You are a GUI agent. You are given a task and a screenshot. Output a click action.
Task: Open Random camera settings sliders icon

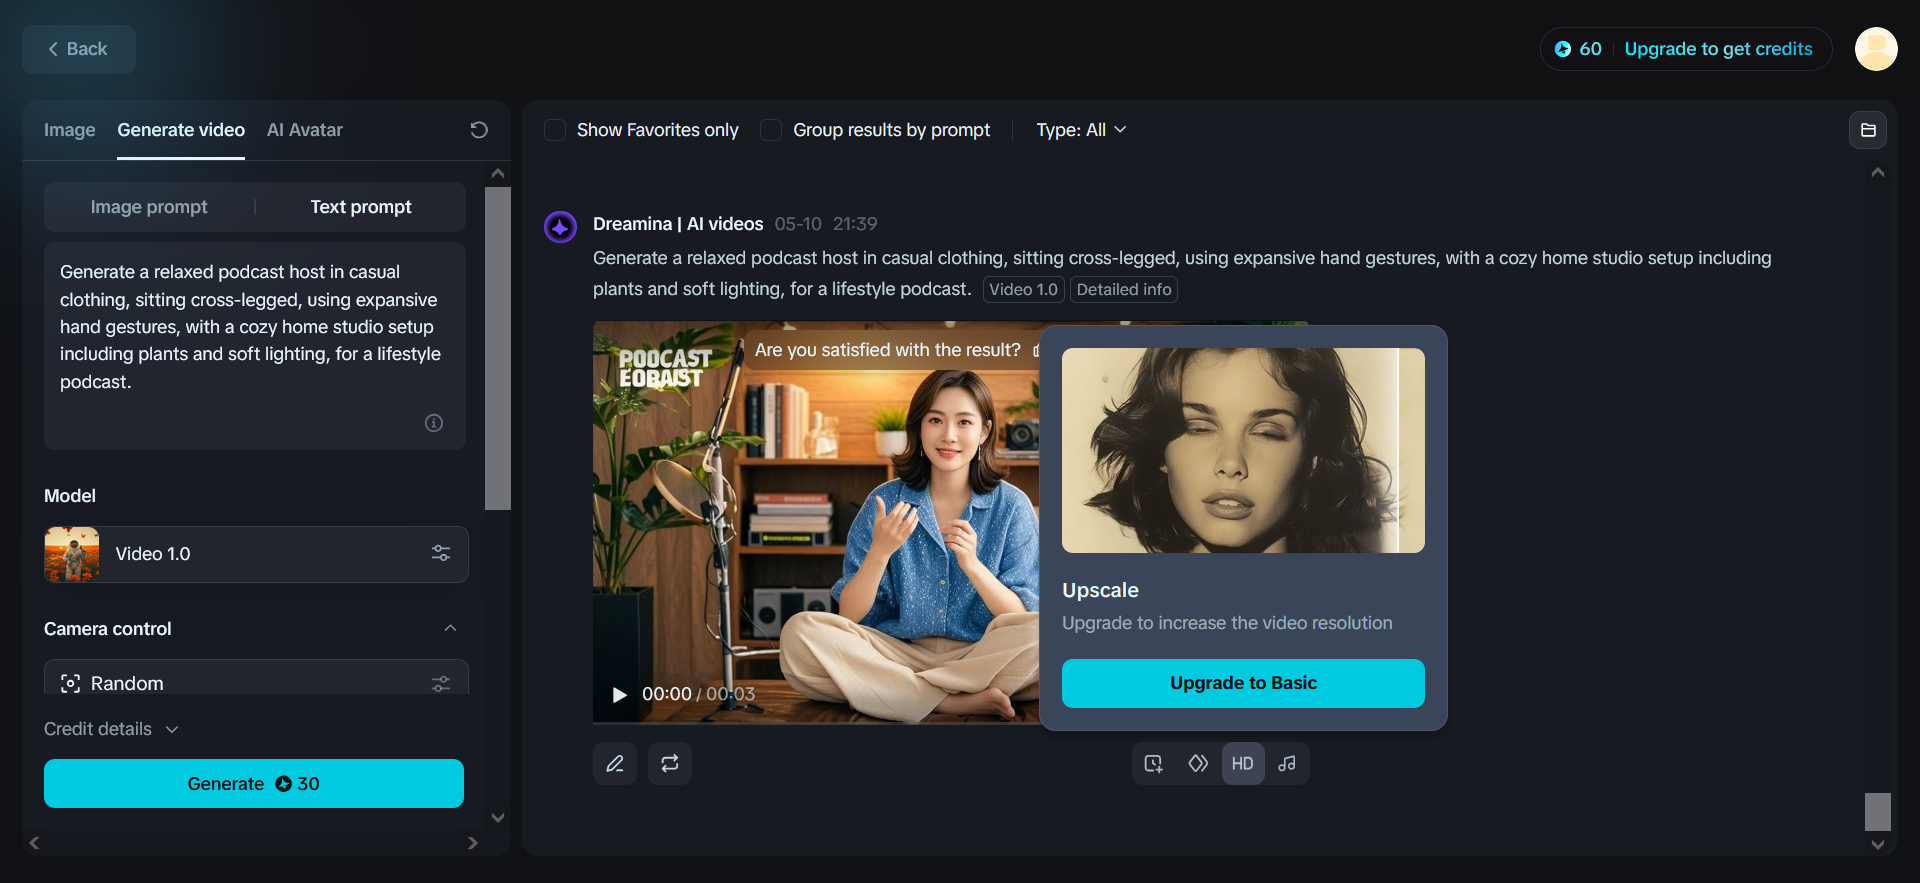441,684
